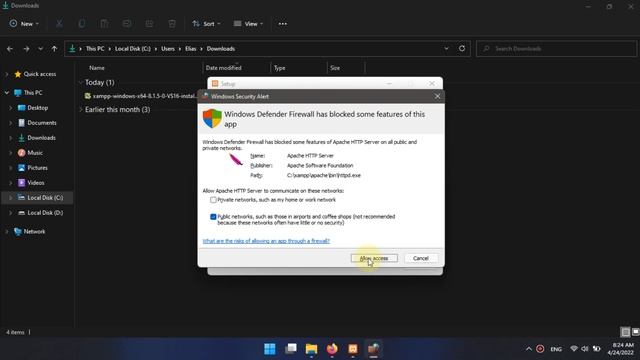Viewport: 640px width, 360px height.
Task: Refresh the Downloads folder
Action: click(x=462, y=49)
